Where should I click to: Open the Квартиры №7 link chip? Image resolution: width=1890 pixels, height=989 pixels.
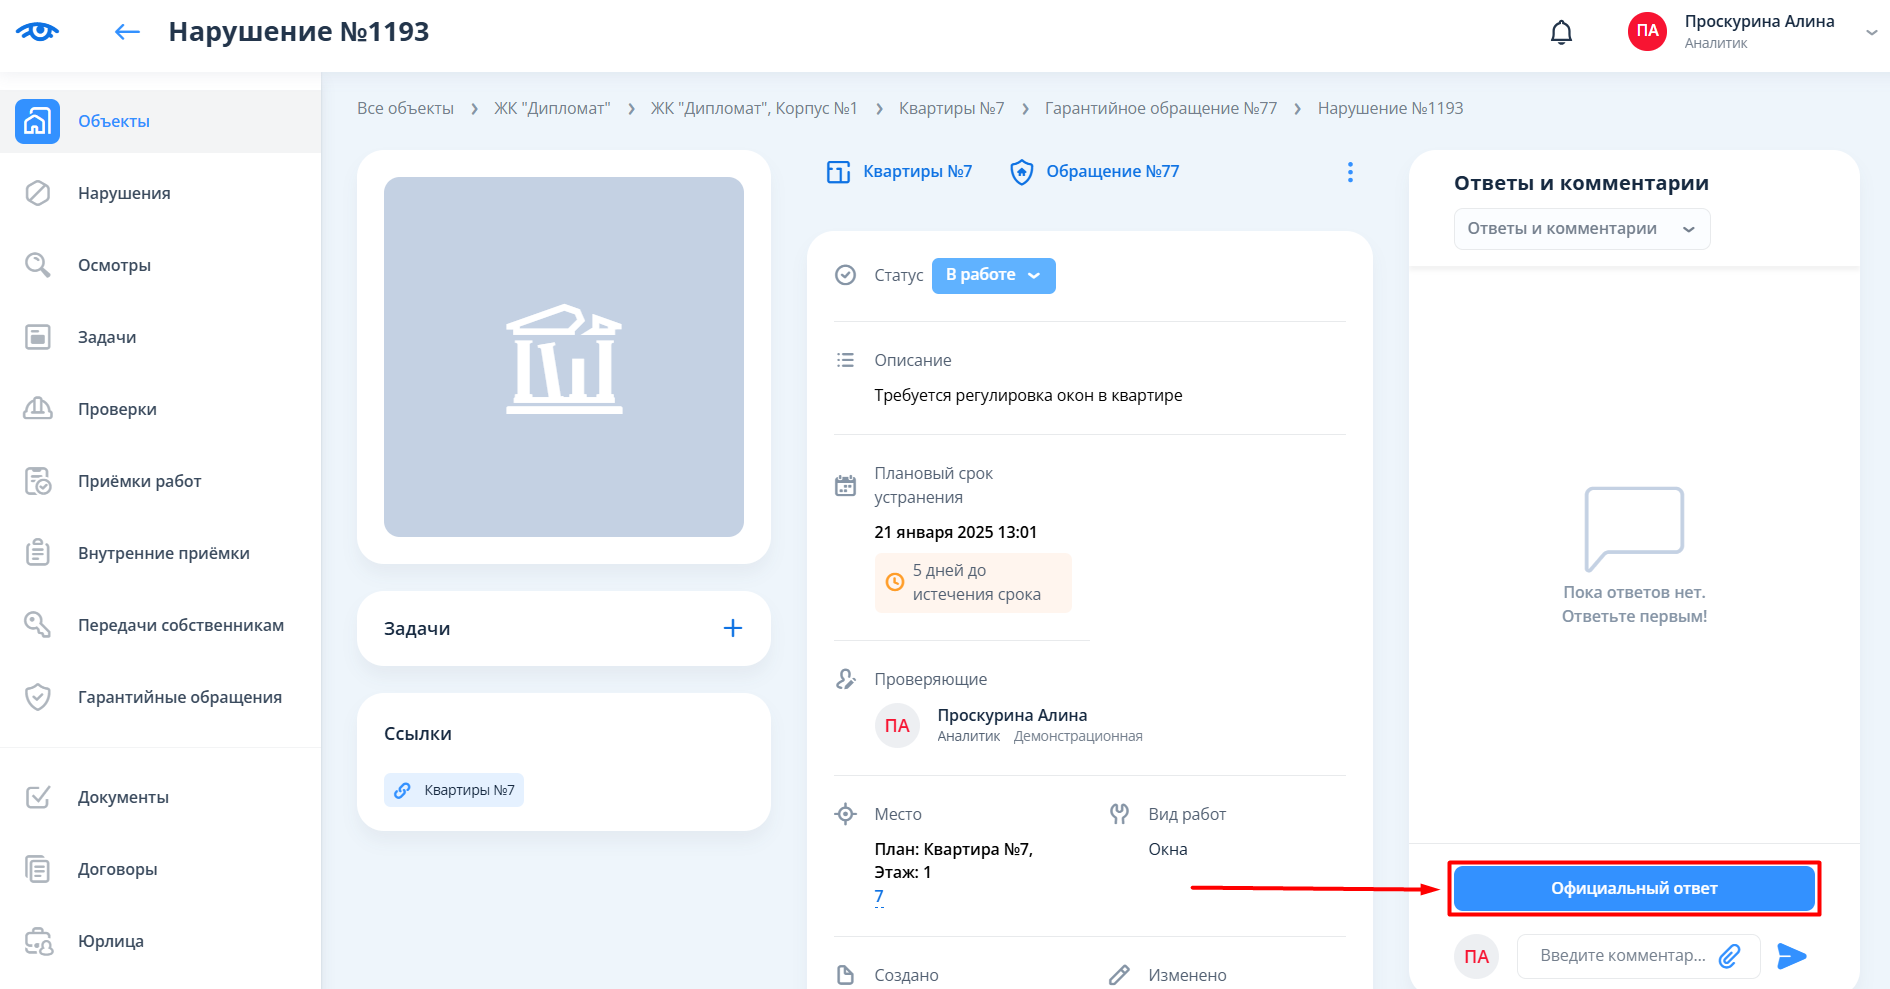(x=455, y=790)
